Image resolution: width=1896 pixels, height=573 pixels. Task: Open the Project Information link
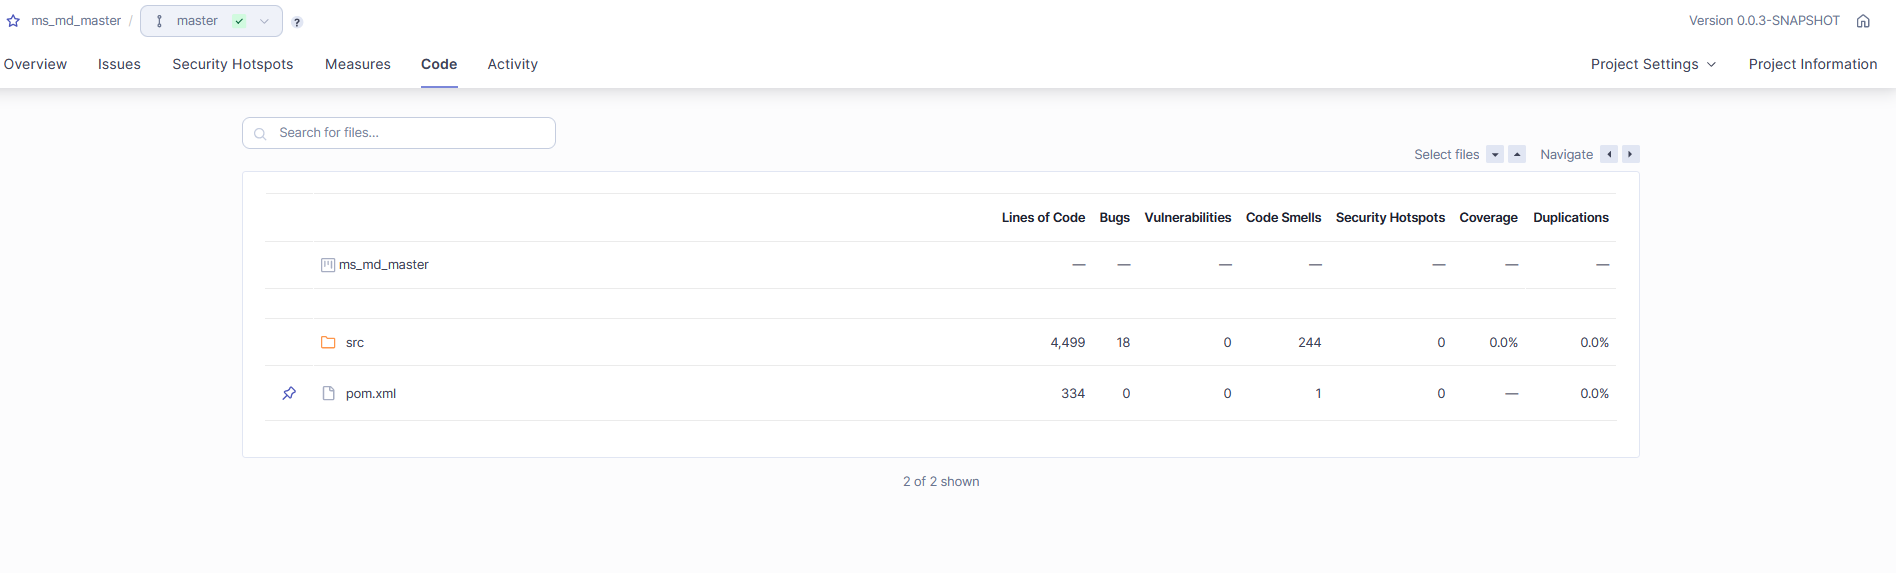(x=1813, y=64)
